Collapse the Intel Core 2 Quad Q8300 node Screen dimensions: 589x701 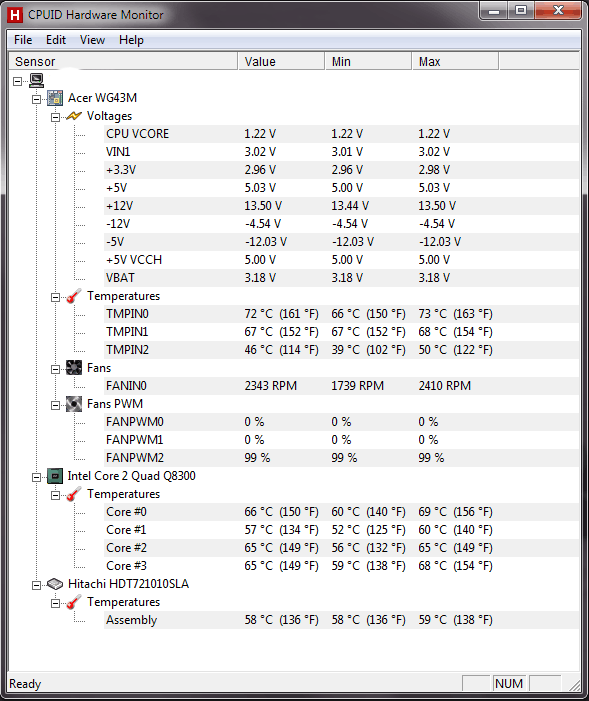coord(36,477)
